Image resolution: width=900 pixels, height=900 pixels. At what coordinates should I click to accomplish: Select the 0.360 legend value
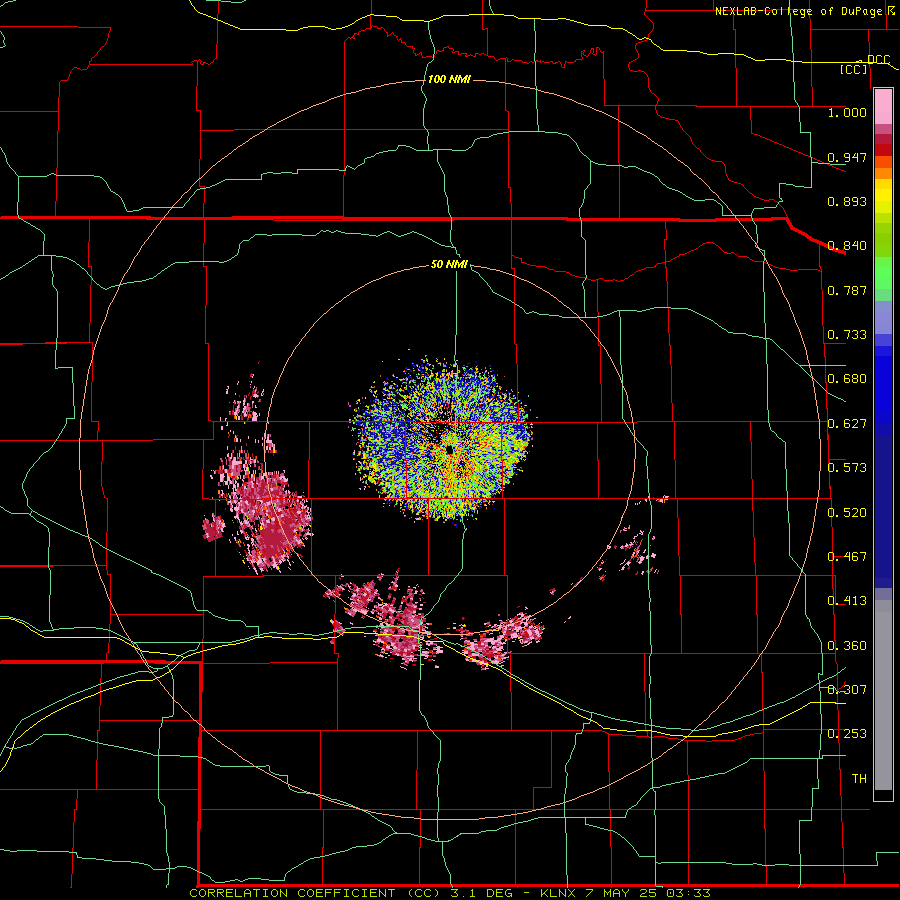(x=847, y=646)
